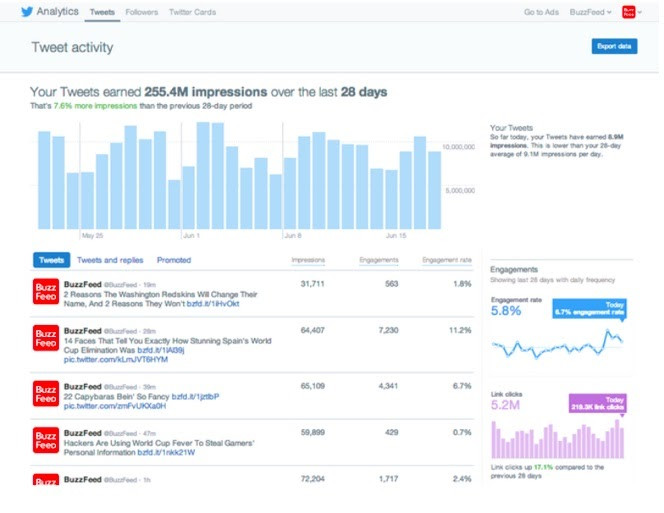Click the 7.6% more impressions text
Viewport: 664px width, 513px height.
point(95,106)
